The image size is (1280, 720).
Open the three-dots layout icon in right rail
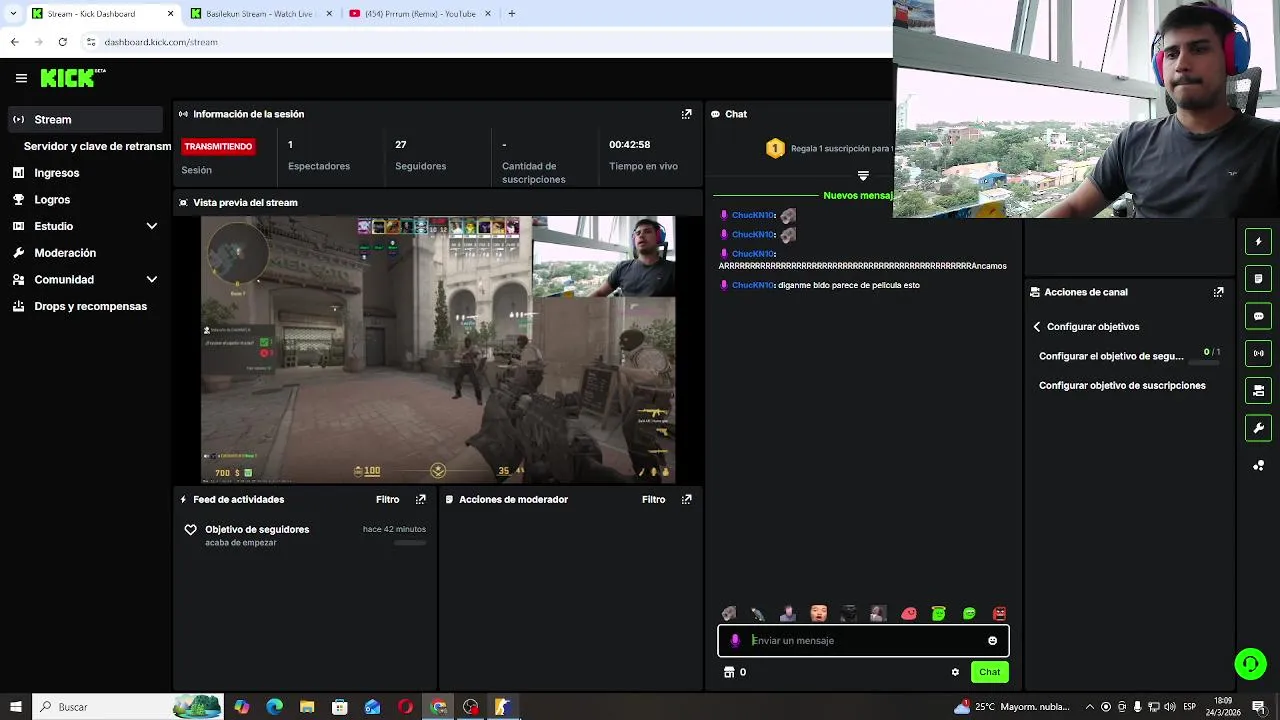(1259, 465)
